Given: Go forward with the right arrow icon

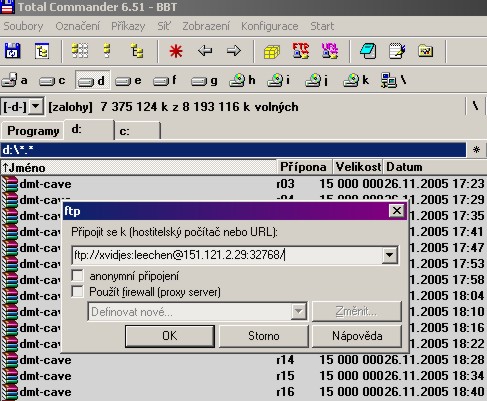Looking at the screenshot, I should click(233, 51).
